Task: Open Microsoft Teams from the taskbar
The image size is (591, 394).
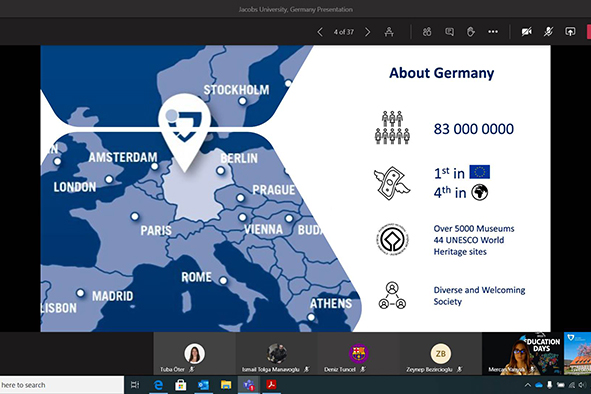Action: (248, 385)
